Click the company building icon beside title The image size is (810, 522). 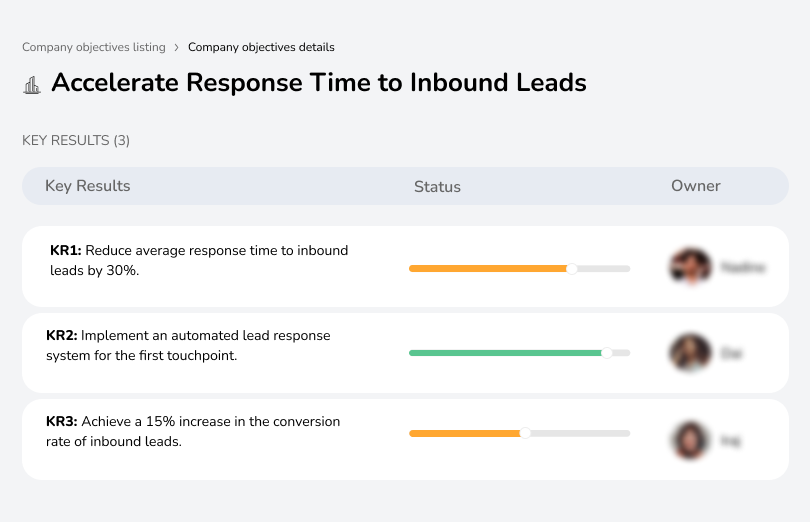32,85
